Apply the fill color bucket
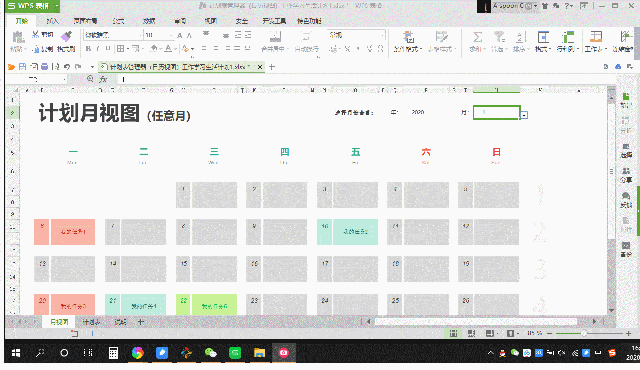The width and height of the screenshot is (640, 370). 153,49
